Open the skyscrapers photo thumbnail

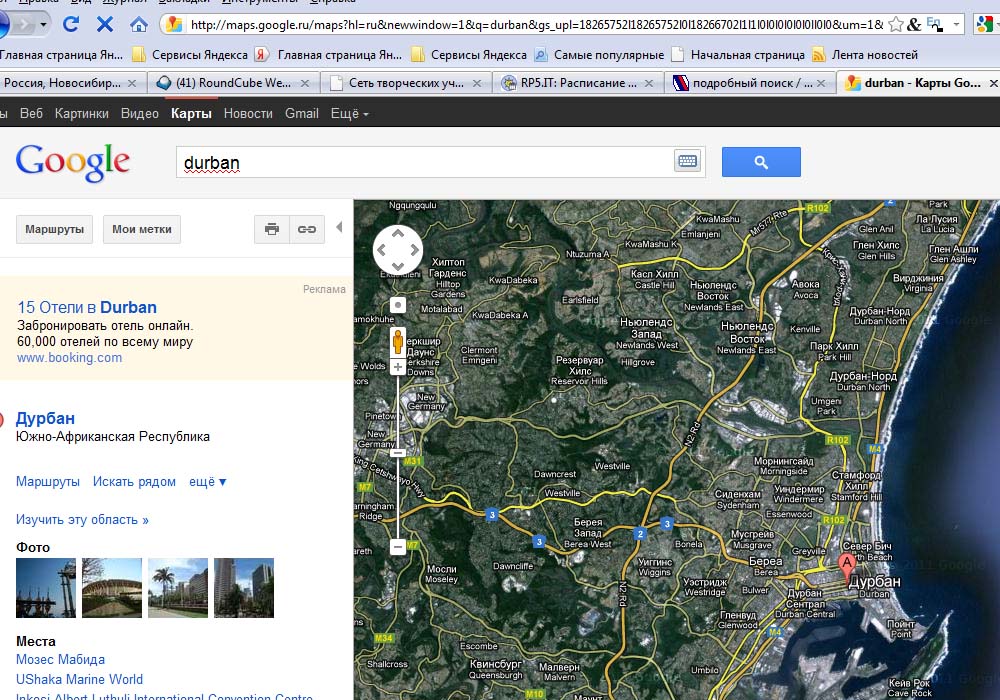(244, 588)
